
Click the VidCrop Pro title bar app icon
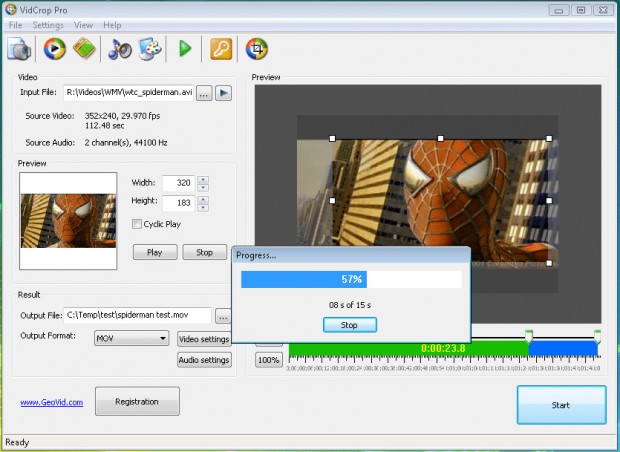click(11, 9)
